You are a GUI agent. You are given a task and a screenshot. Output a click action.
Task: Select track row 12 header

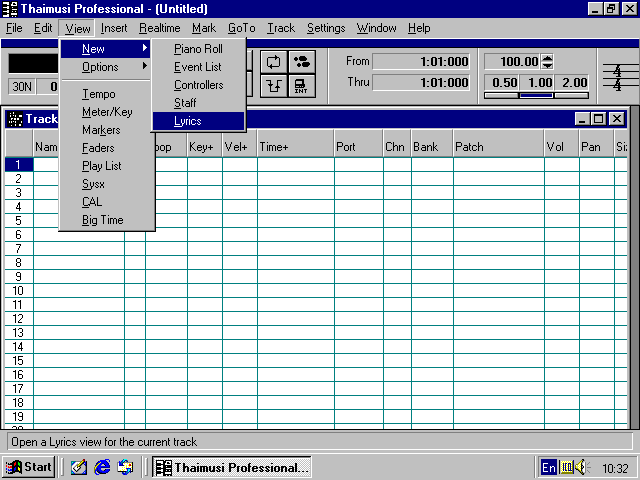pyautogui.click(x=19, y=319)
